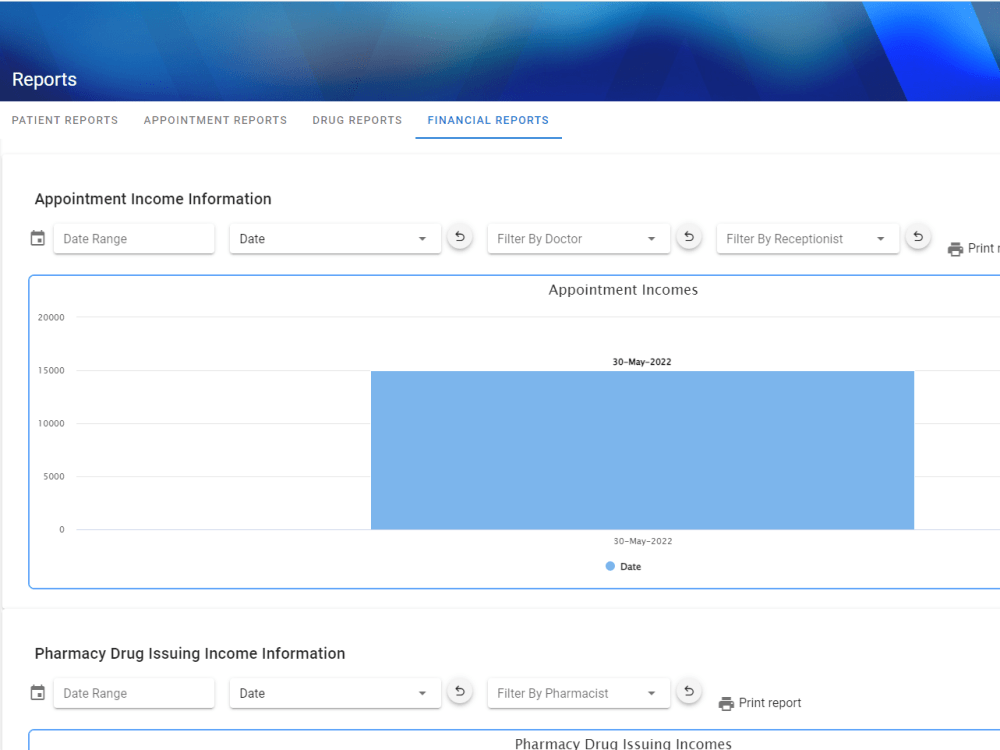This screenshot has height=750, width=1000.
Task: Click the Pharmacy Drug Issuing Income Information heading
Action: [x=189, y=654]
